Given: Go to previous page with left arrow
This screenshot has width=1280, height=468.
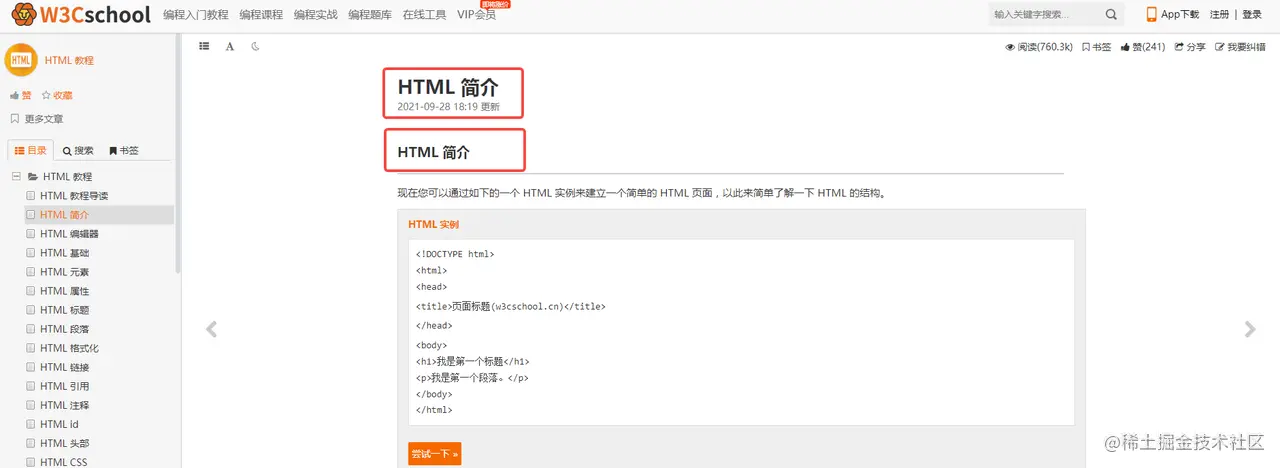Looking at the screenshot, I should coord(211,329).
